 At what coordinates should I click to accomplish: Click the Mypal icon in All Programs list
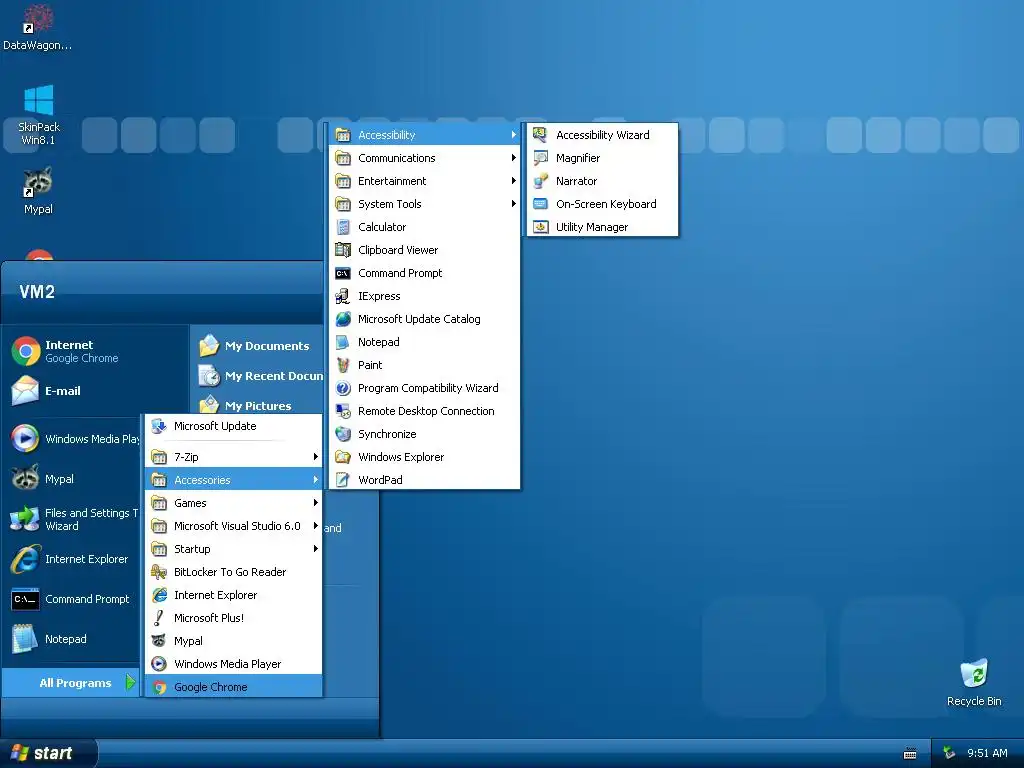159,641
